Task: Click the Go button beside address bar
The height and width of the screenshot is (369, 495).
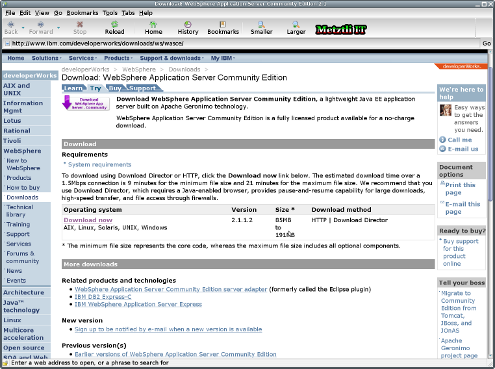Action: click(x=486, y=43)
